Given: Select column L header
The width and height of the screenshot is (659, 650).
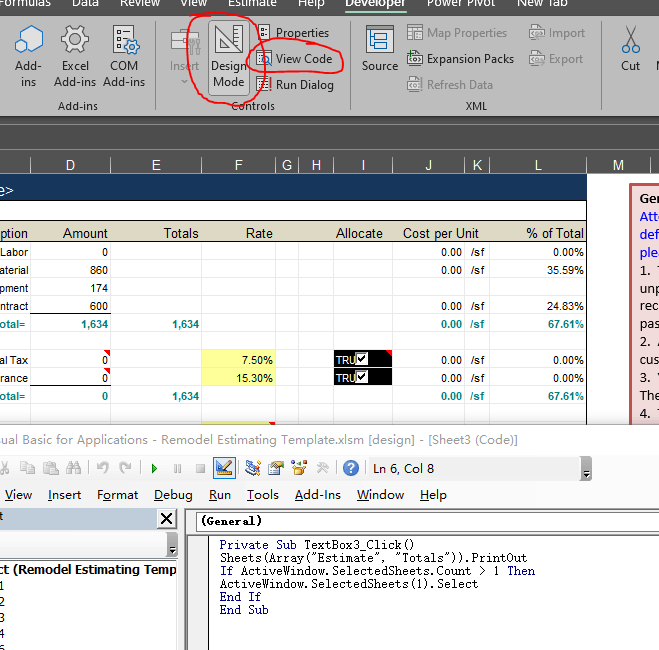Looking at the screenshot, I should tap(538, 165).
